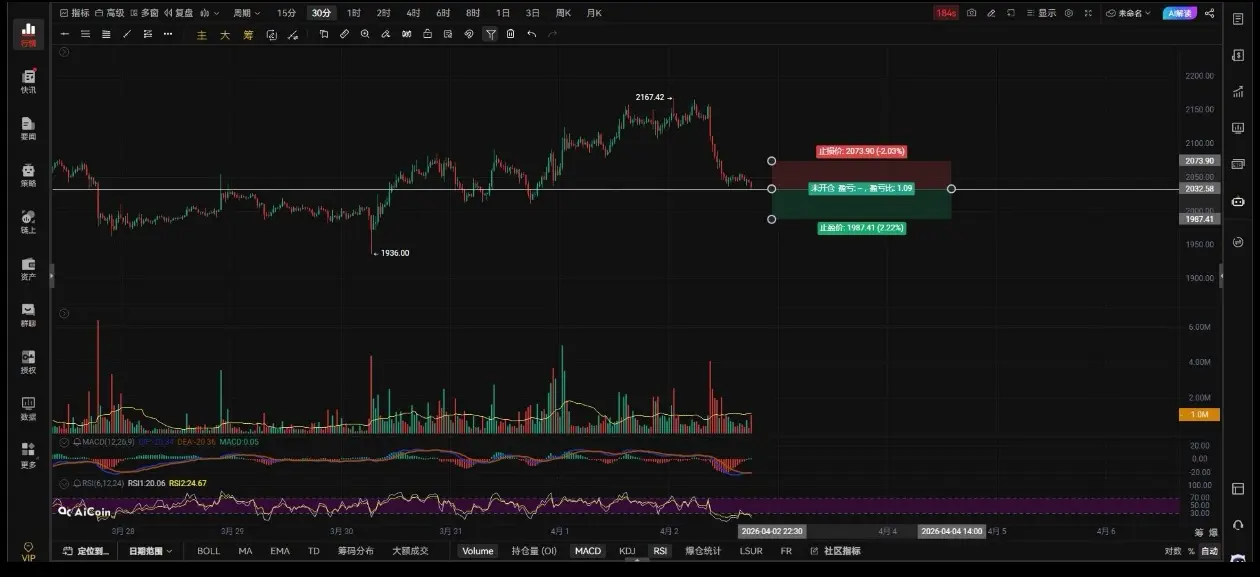Switch to the 1时 timeframe
The height and width of the screenshot is (577, 1260).
click(354, 13)
